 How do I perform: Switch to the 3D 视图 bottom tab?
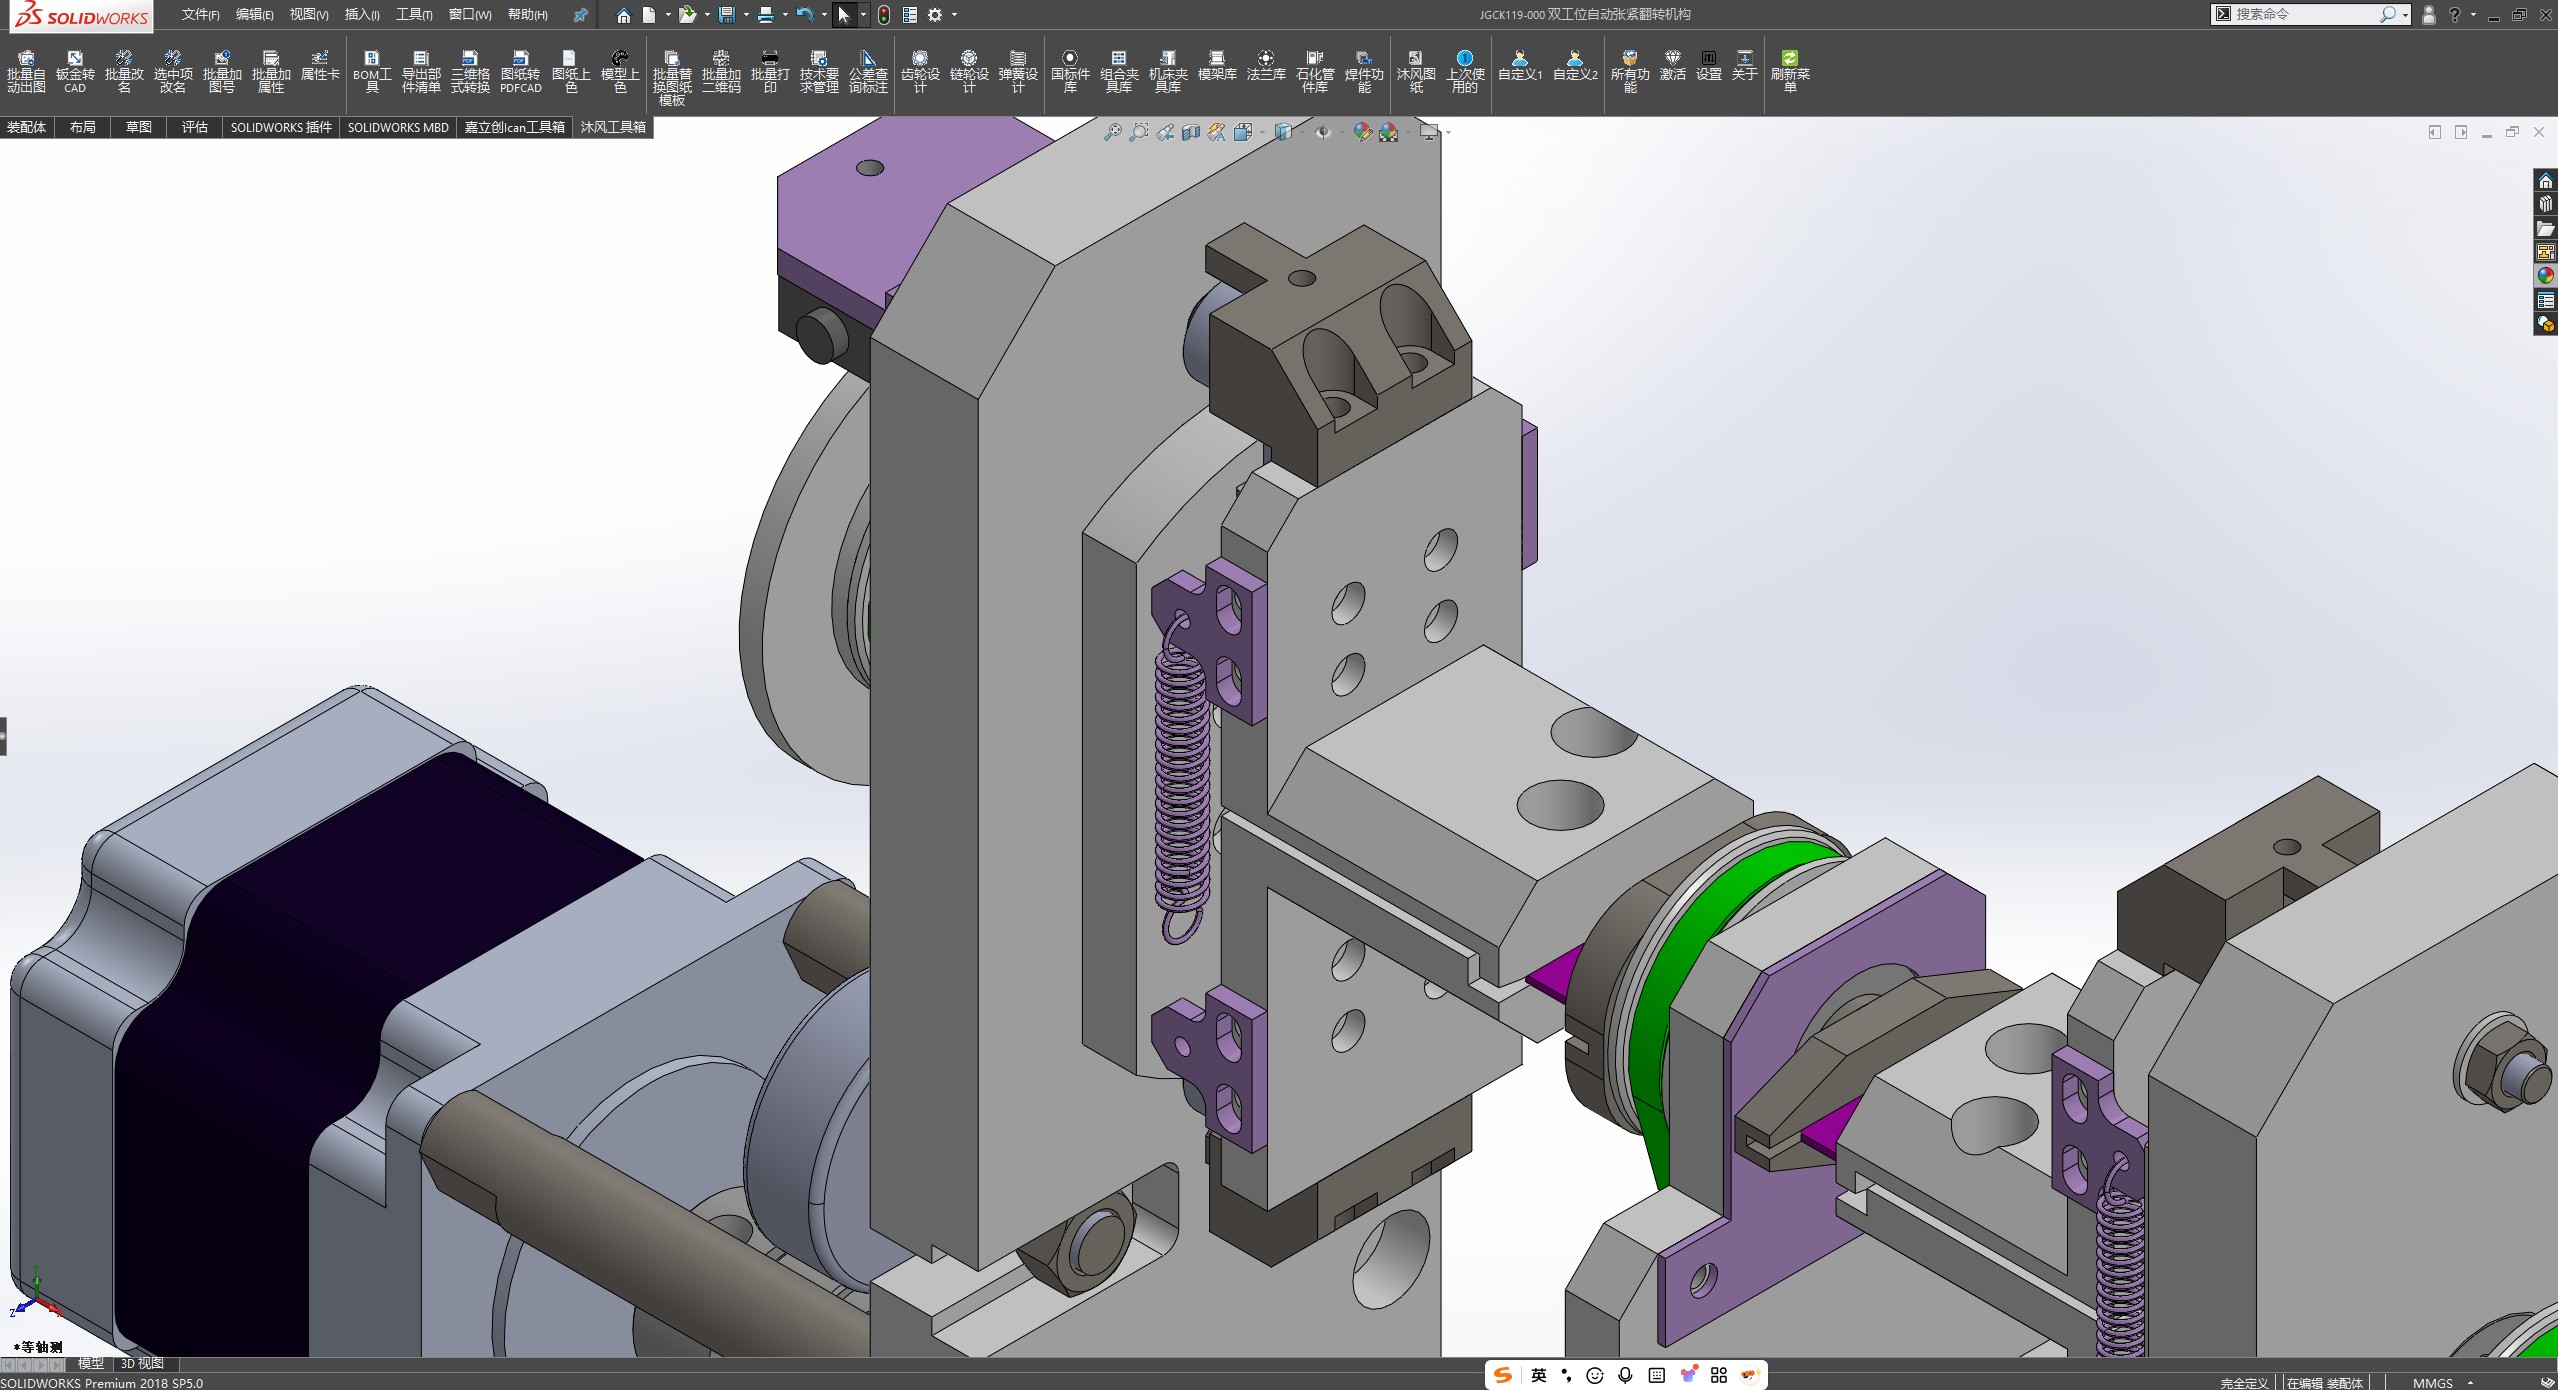click(x=142, y=1363)
